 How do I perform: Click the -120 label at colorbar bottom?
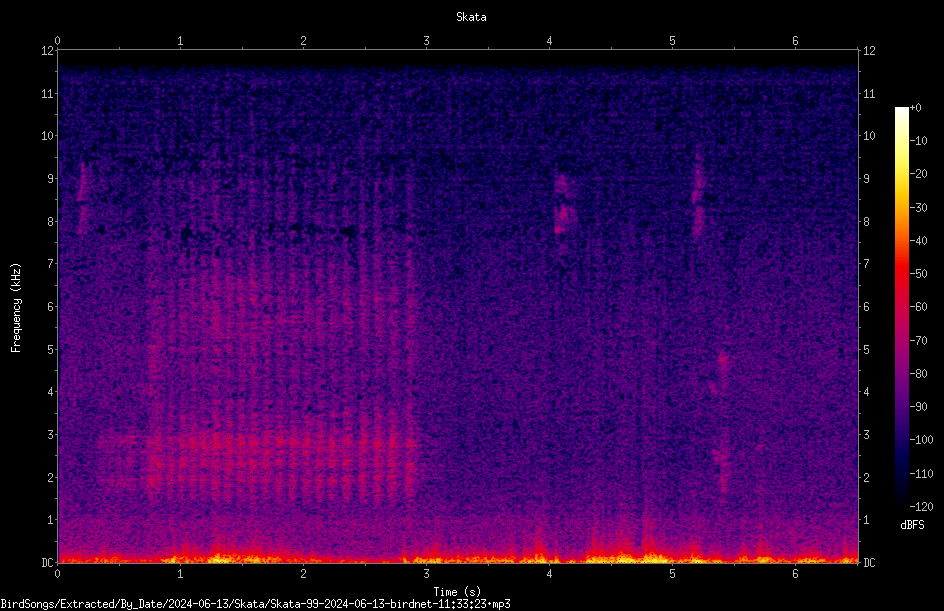point(921,506)
